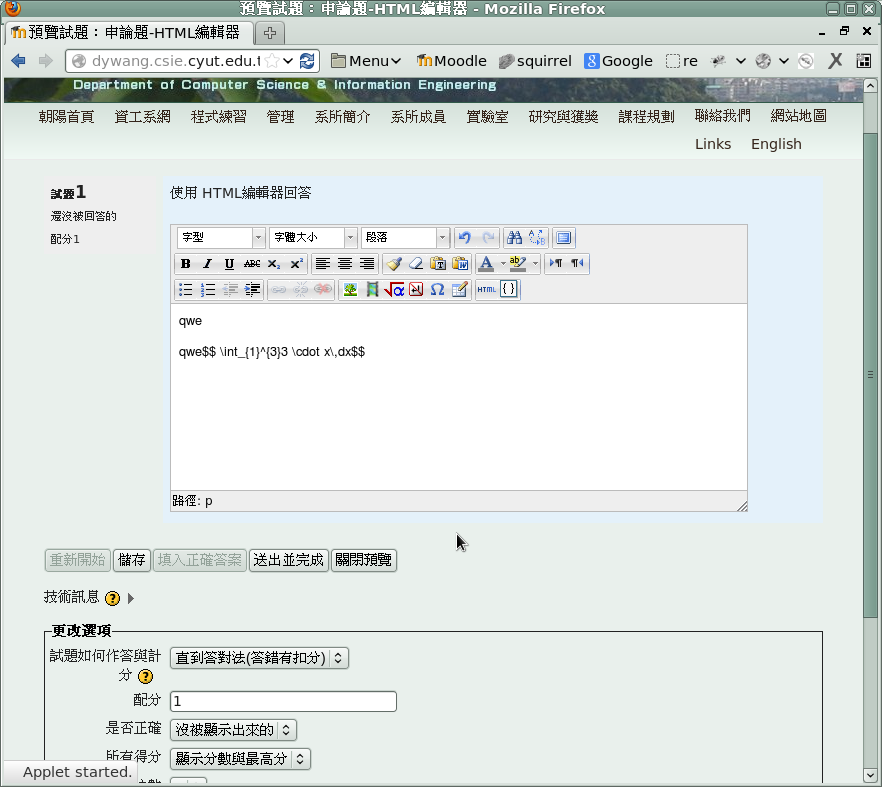Click the insert image icon
The width and height of the screenshot is (882, 787).
click(350, 290)
